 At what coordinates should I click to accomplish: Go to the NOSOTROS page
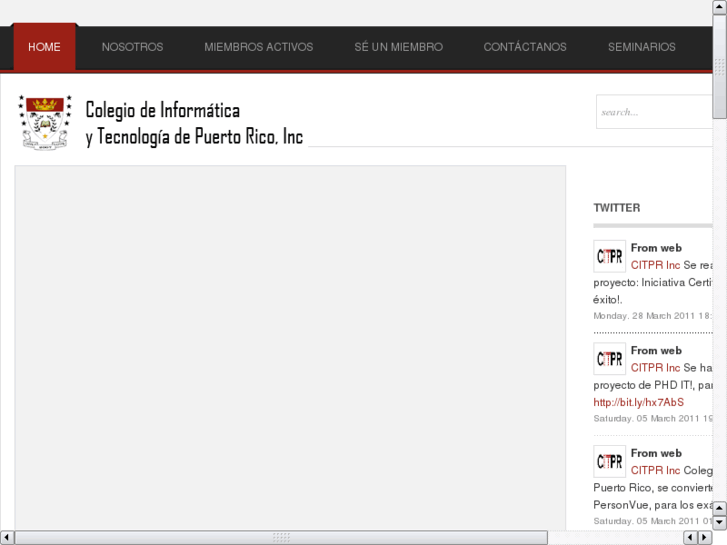[x=132, y=47]
